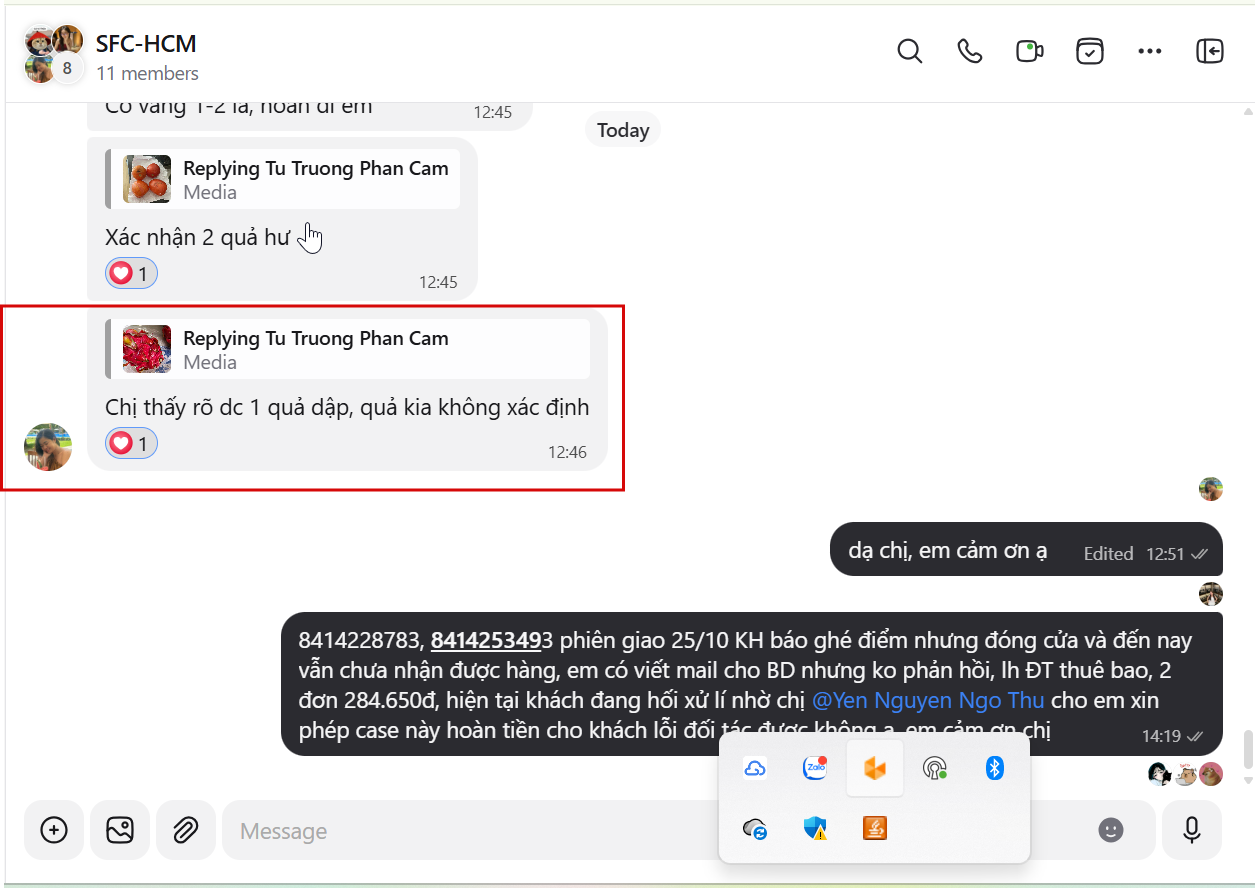Start a video call with the group
This screenshot has width=1255, height=888.
[1029, 51]
